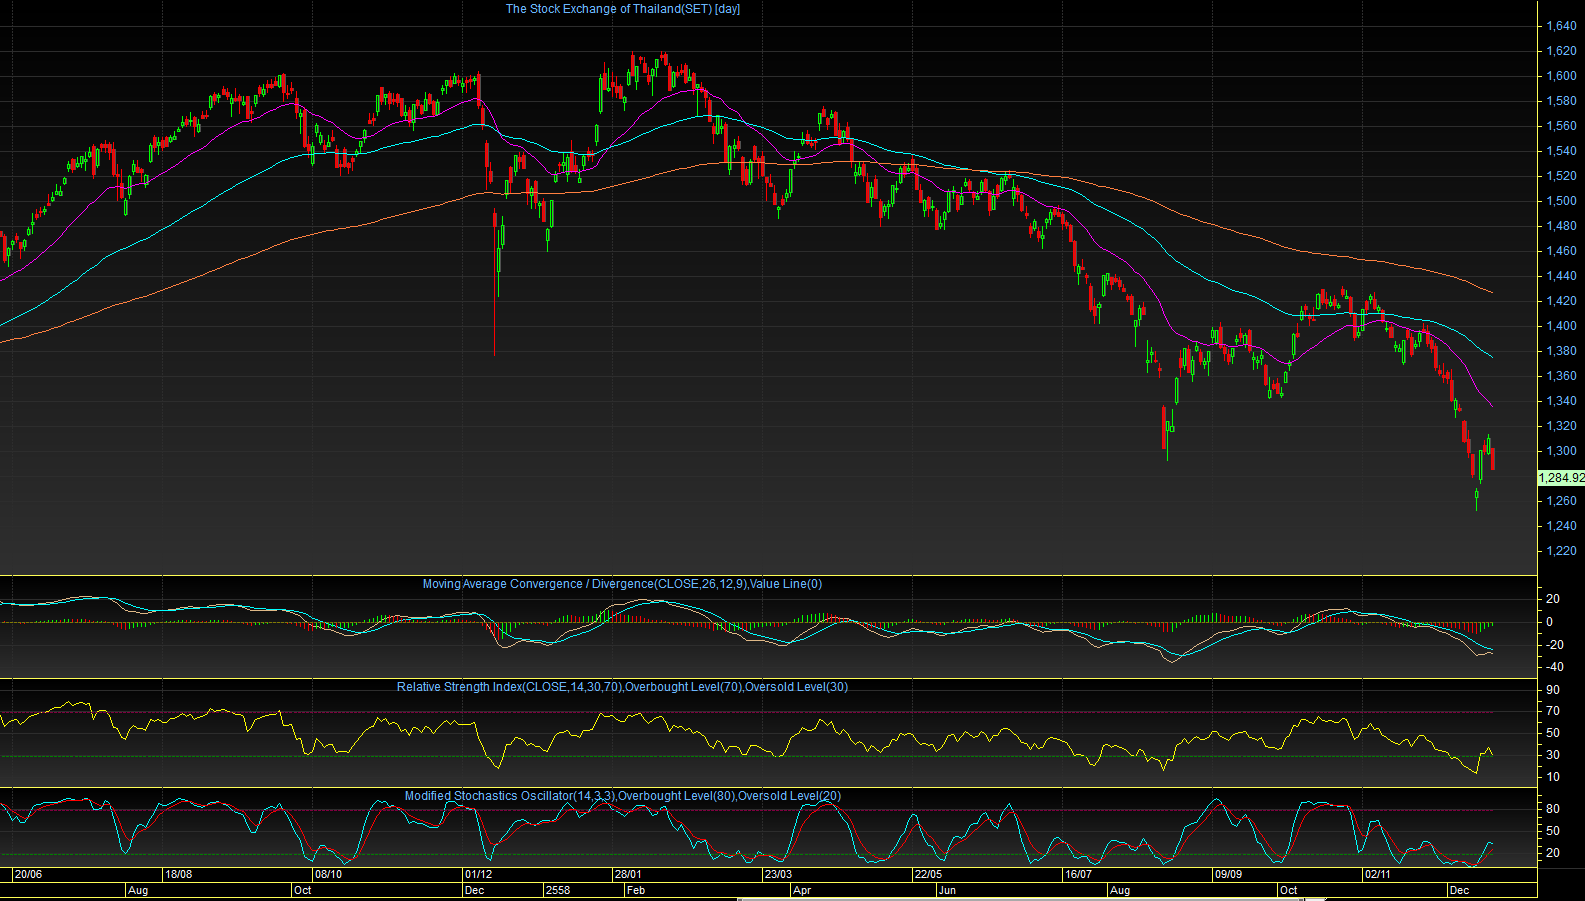Screen dimensions: 1585x901
Task: Click the -20 value on MACD axis
Action: click(1554, 645)
